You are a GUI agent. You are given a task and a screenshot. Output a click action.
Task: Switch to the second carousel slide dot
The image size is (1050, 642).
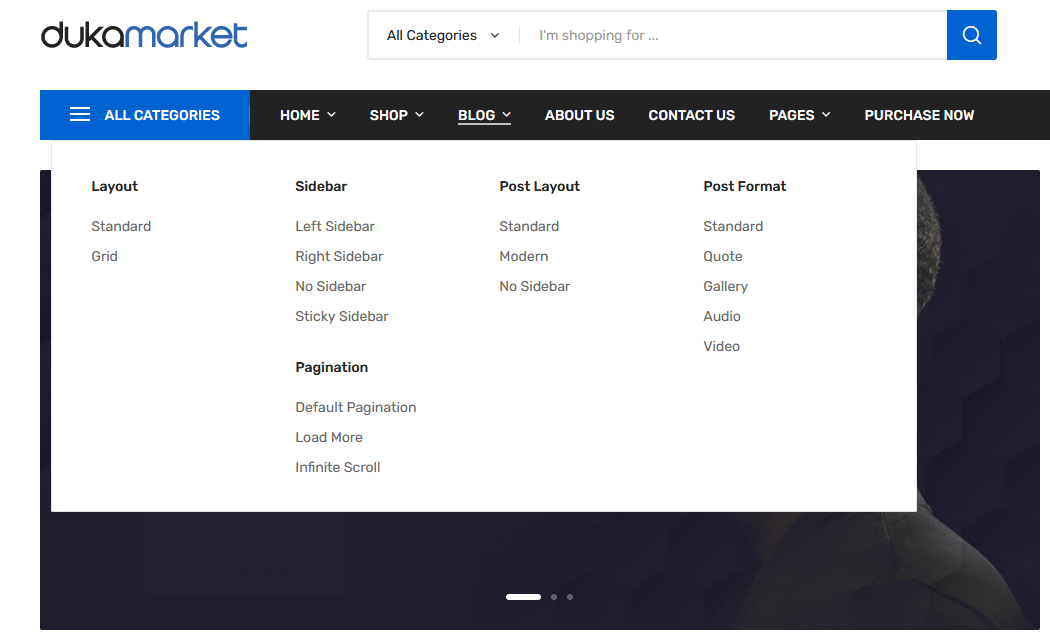click(554, 597)
